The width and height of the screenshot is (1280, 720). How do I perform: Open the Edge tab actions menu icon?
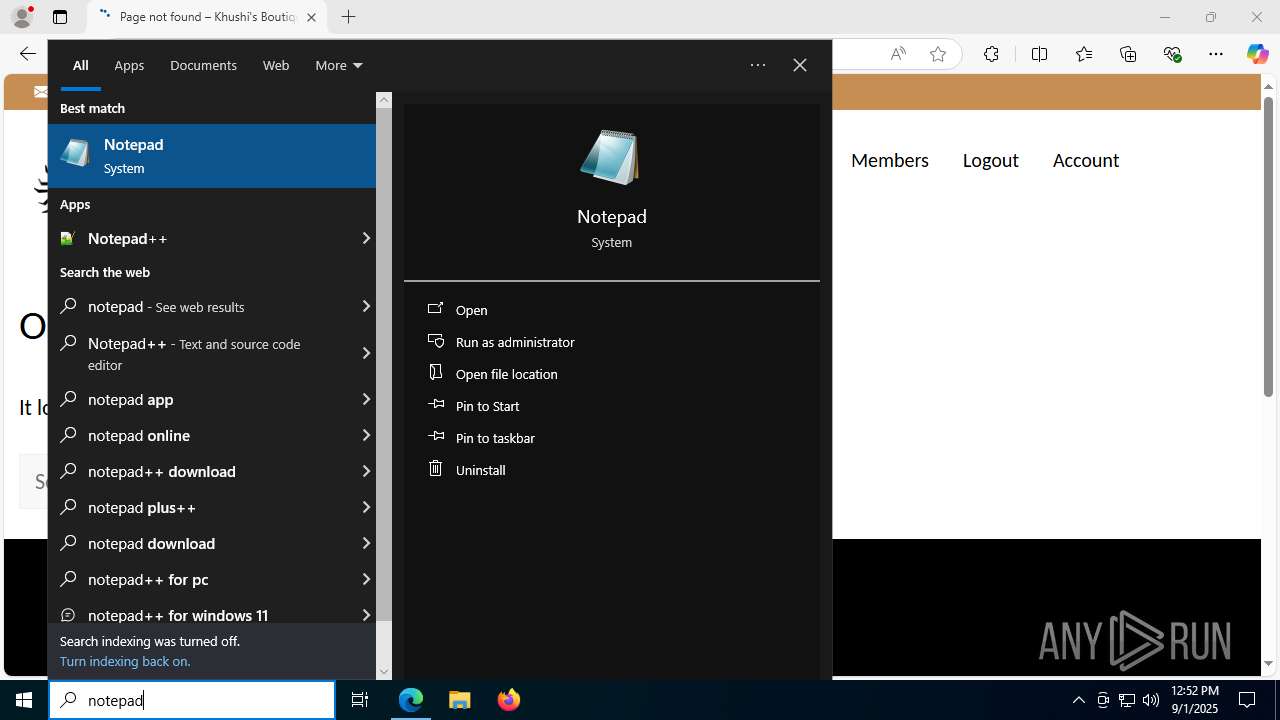60,17
